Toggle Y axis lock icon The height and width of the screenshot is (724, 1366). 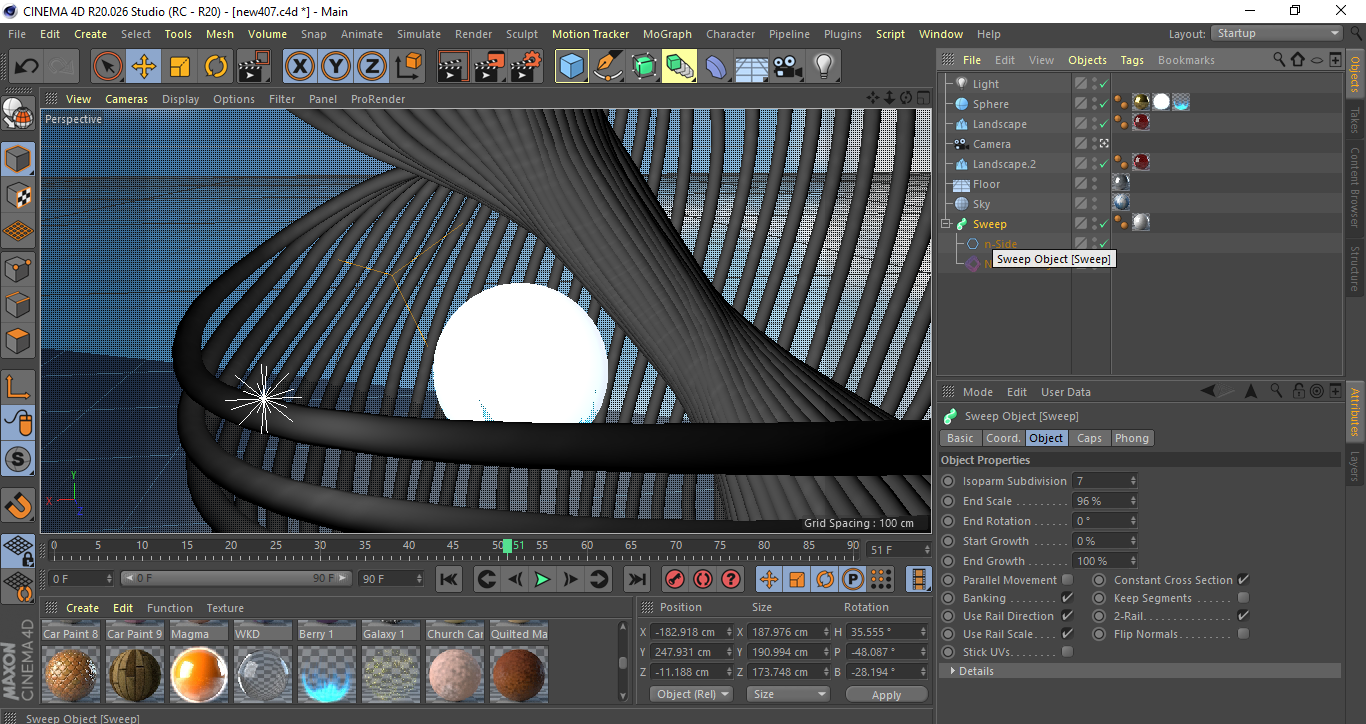tap(336, 67)
